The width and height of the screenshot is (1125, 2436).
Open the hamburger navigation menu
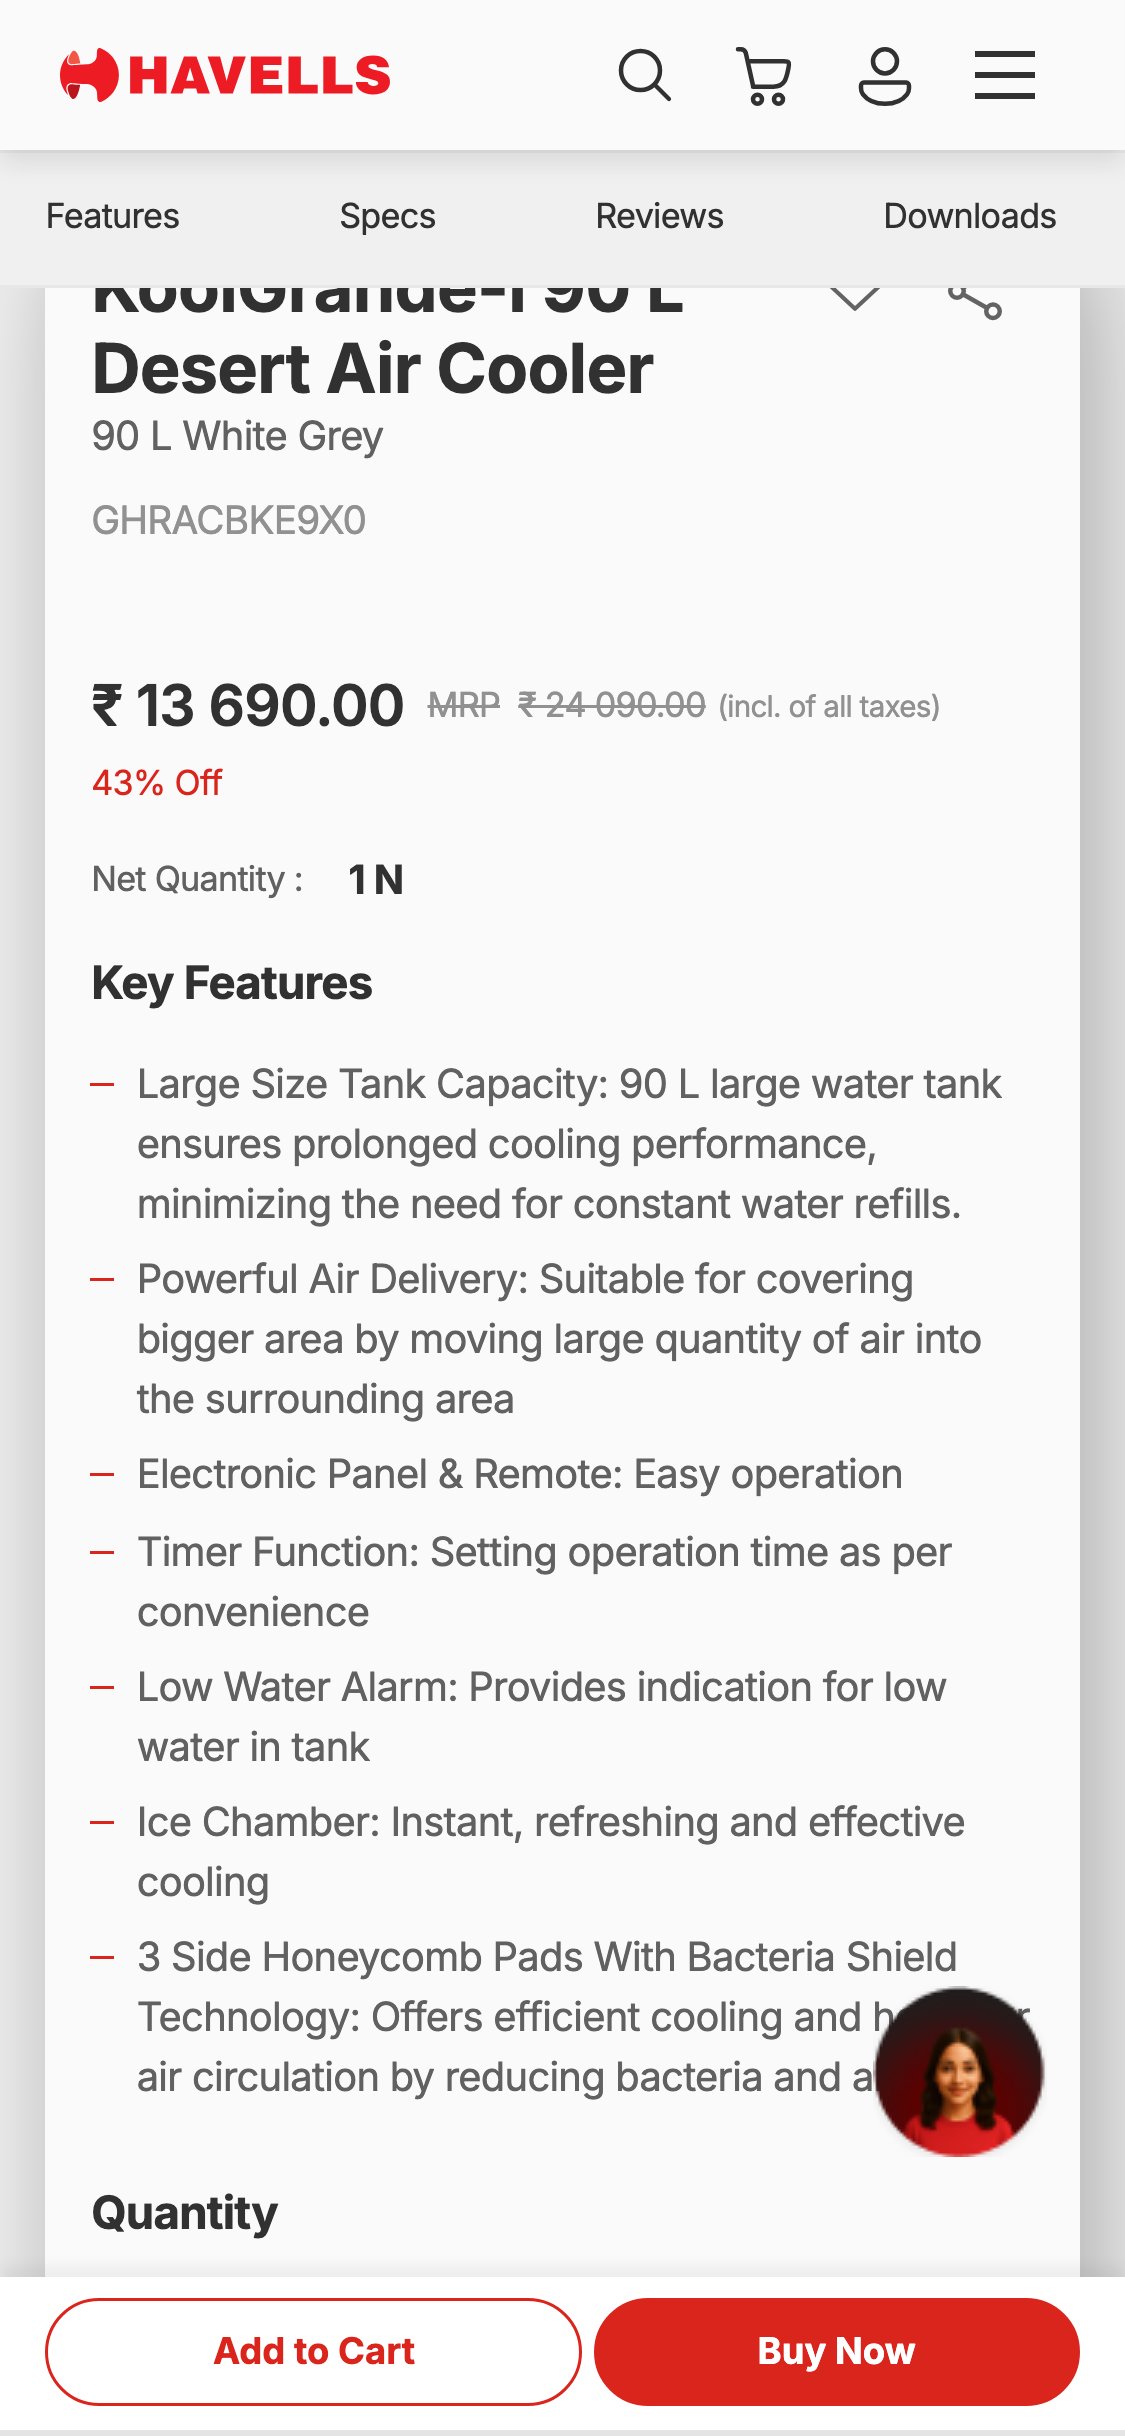[1005, 74]
